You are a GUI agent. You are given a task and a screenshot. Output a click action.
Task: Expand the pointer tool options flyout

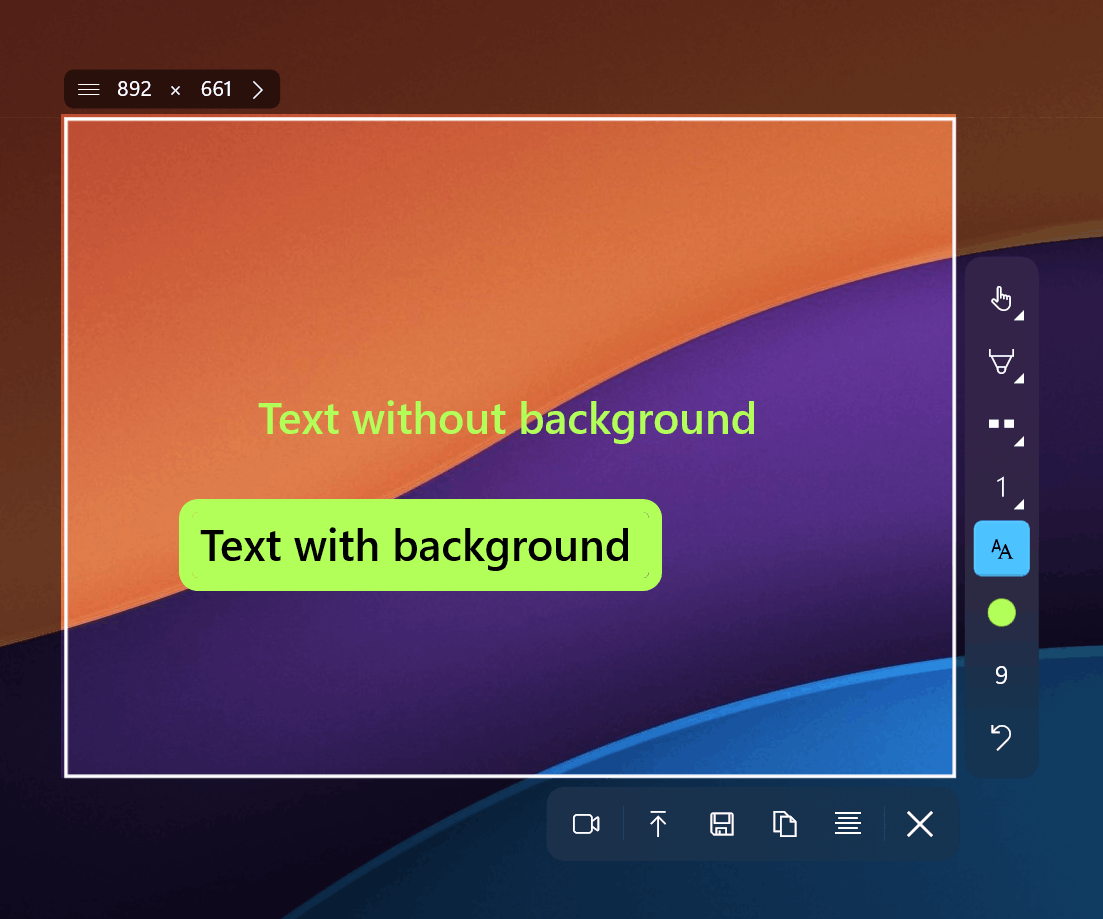click(1017, 315)
